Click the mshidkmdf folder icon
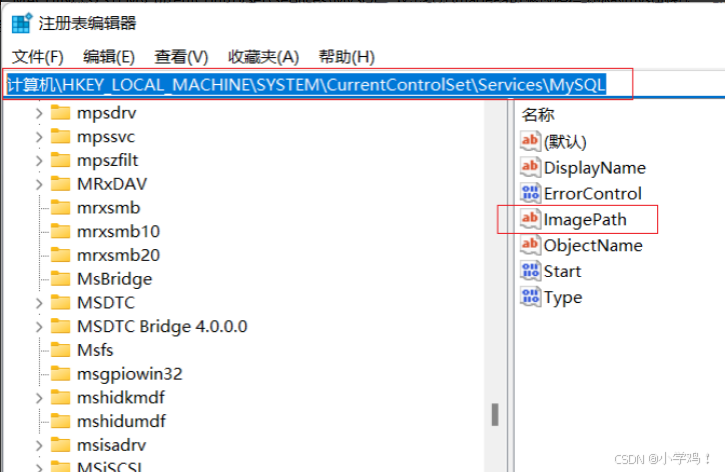 (60, 397)
